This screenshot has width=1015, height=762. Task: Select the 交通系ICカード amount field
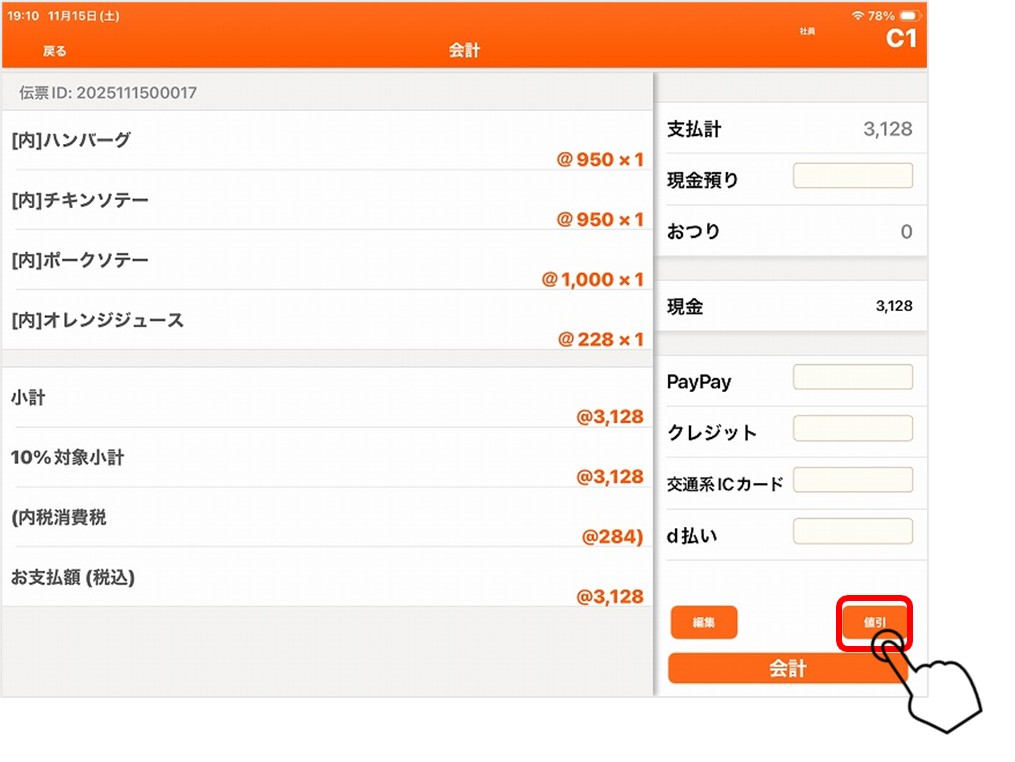click(852, 480)
